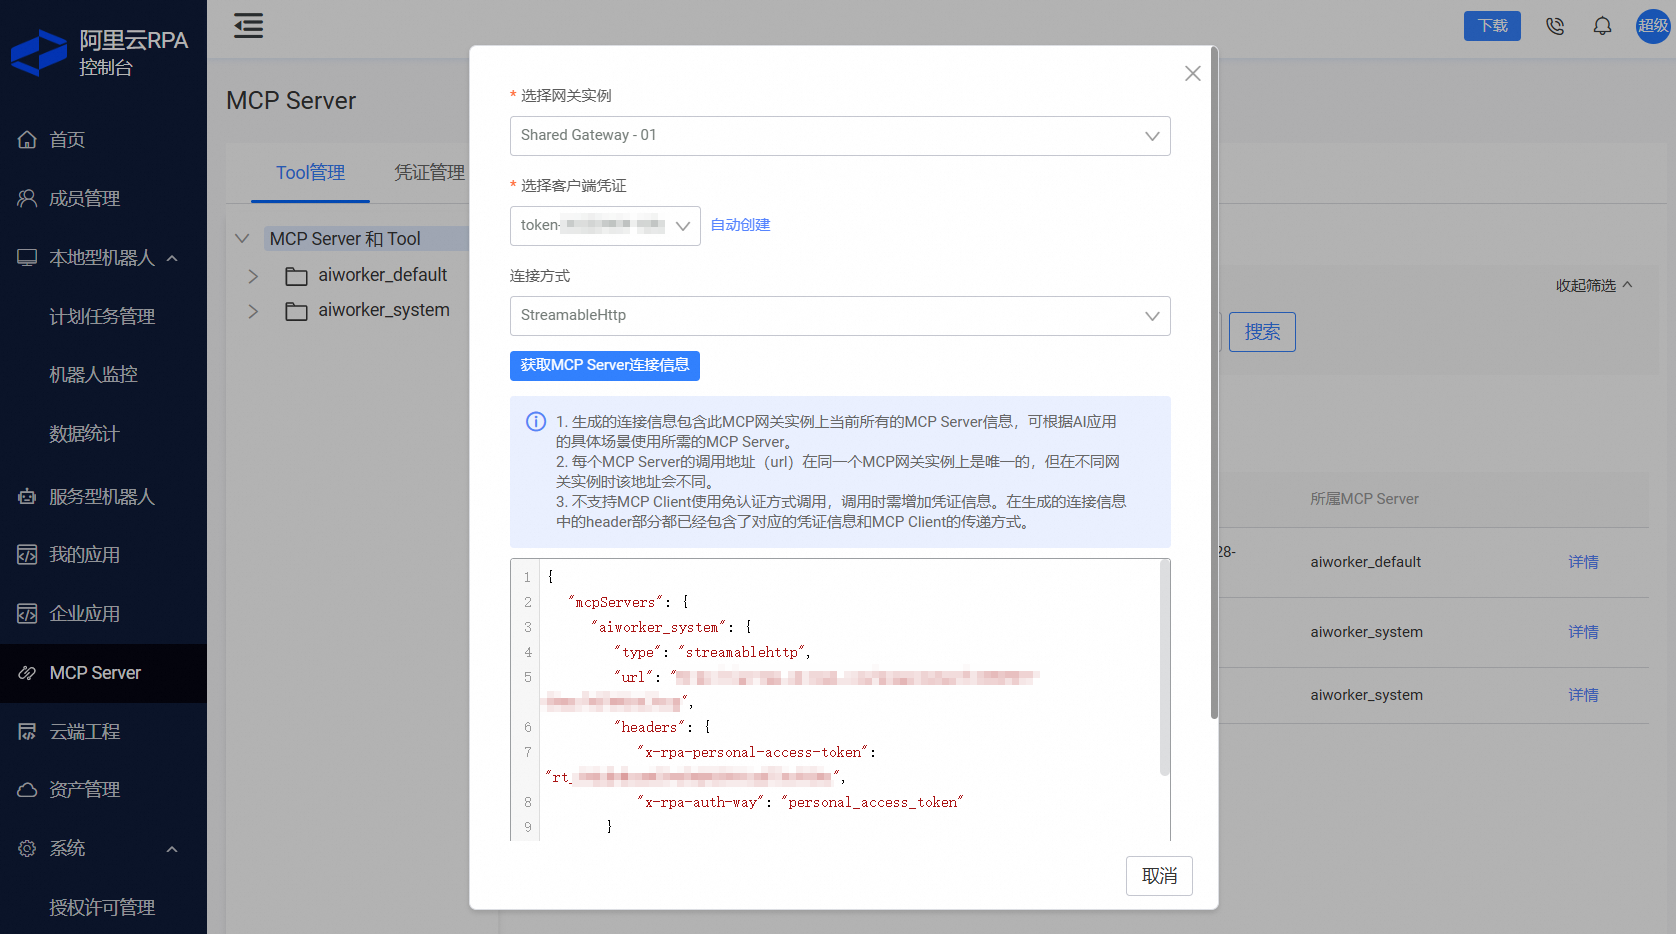Click the MCP Server link icon
This screenshot has height=934, width=1676.
(x=27, y=673)
